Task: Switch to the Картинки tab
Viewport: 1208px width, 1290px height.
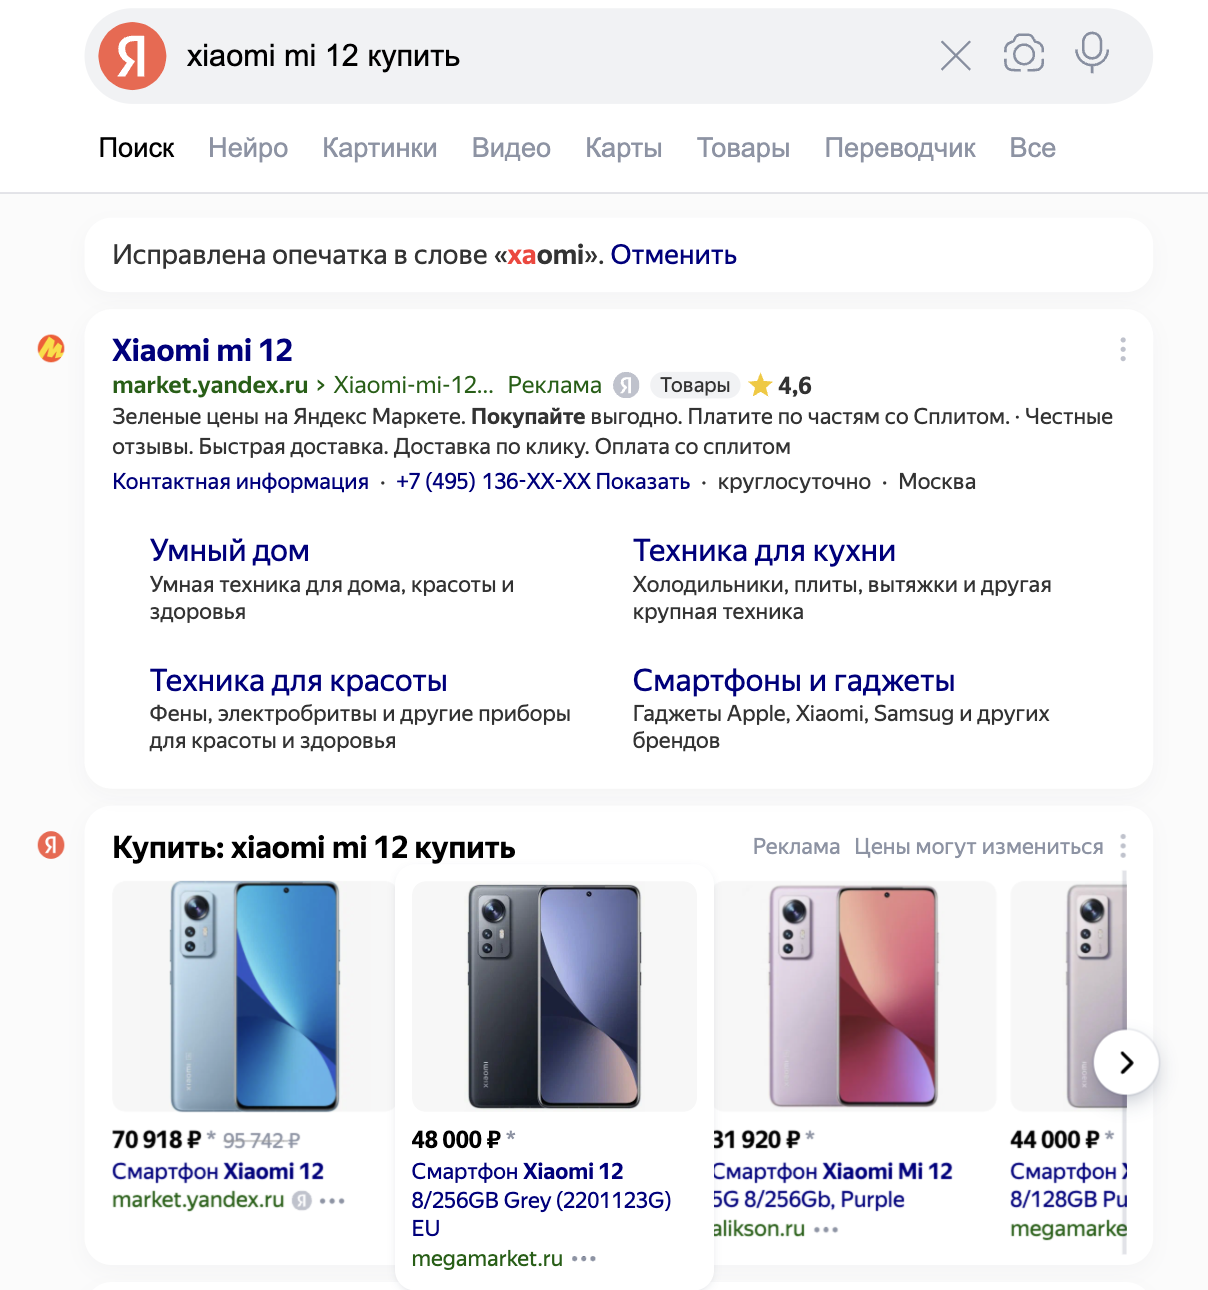Action: [379, 148]
